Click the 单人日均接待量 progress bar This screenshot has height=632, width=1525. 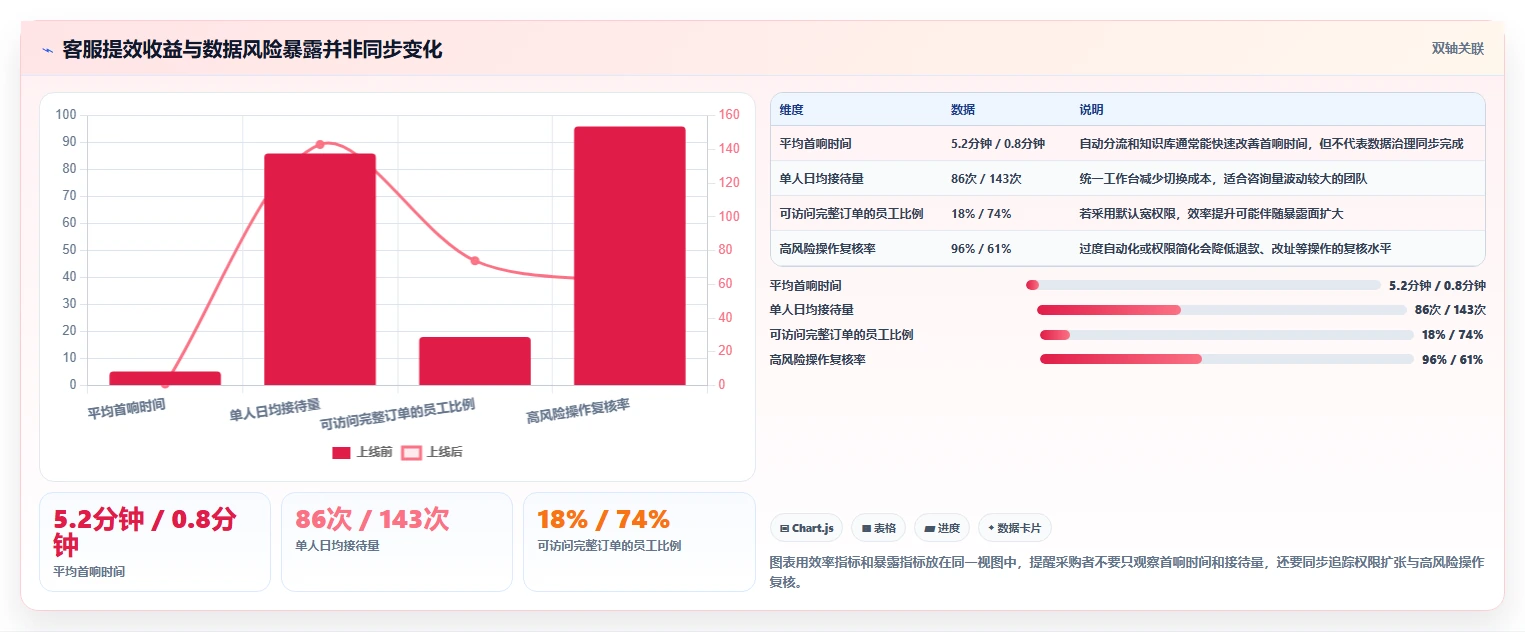pyautogui.click(x=1222, y=310)
